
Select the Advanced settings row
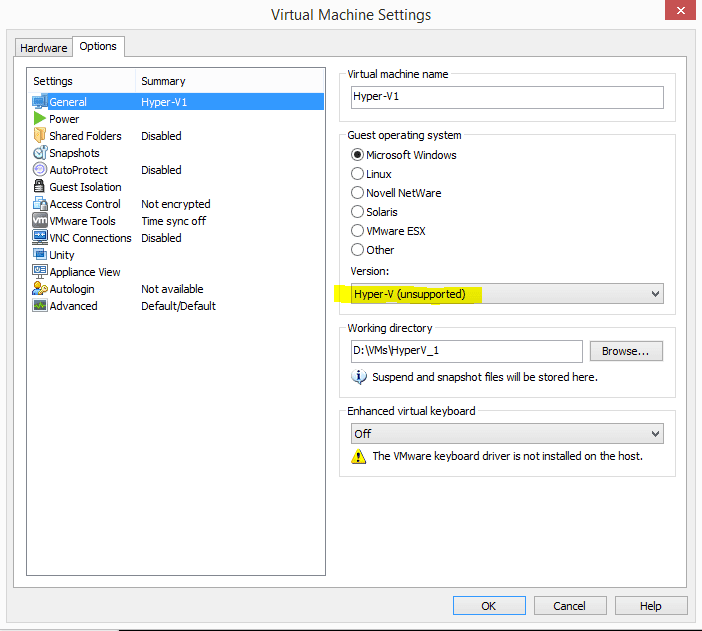tap(74, 306)
